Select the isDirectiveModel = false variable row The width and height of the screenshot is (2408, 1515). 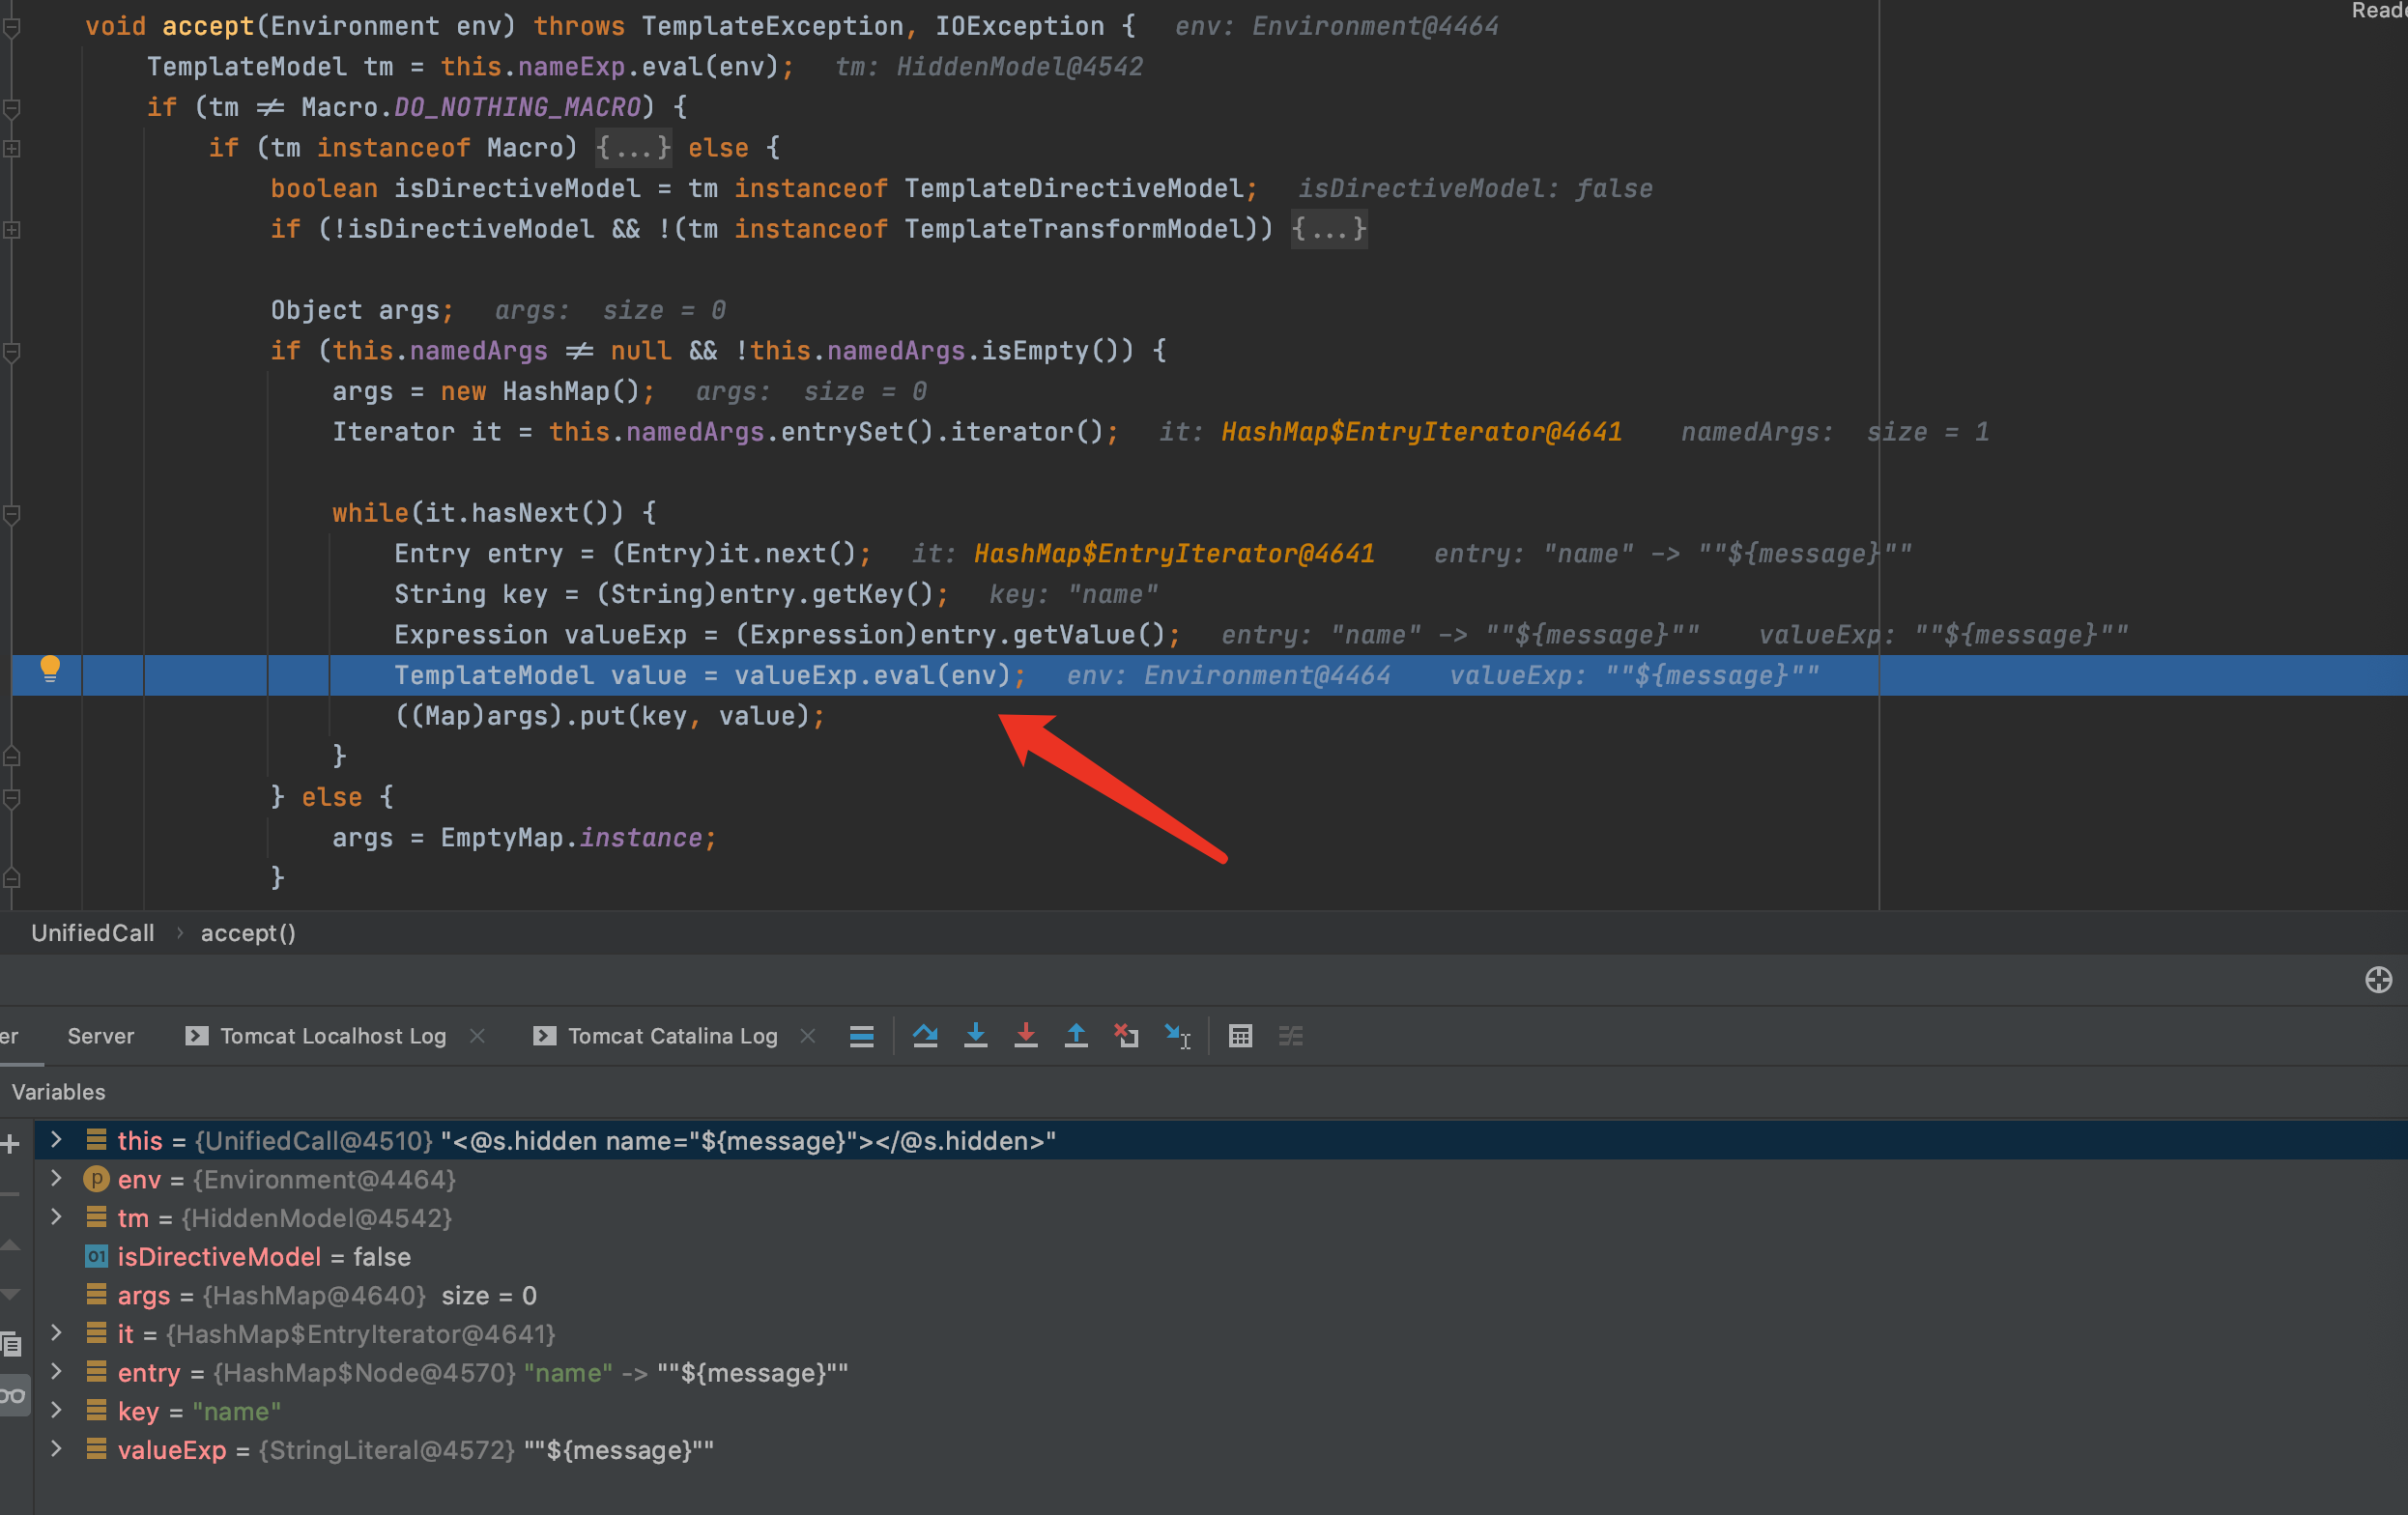tap(1221, 1256)
